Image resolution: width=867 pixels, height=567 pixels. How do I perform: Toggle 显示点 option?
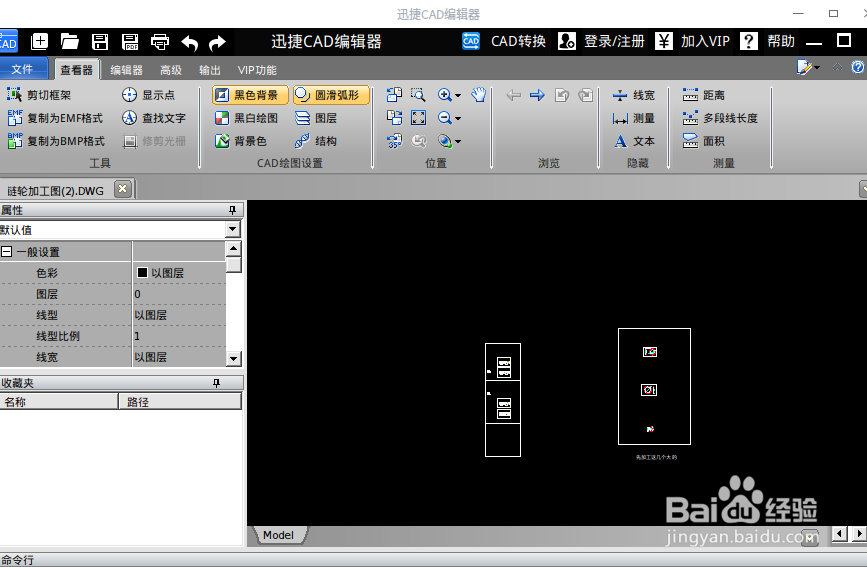148,95
